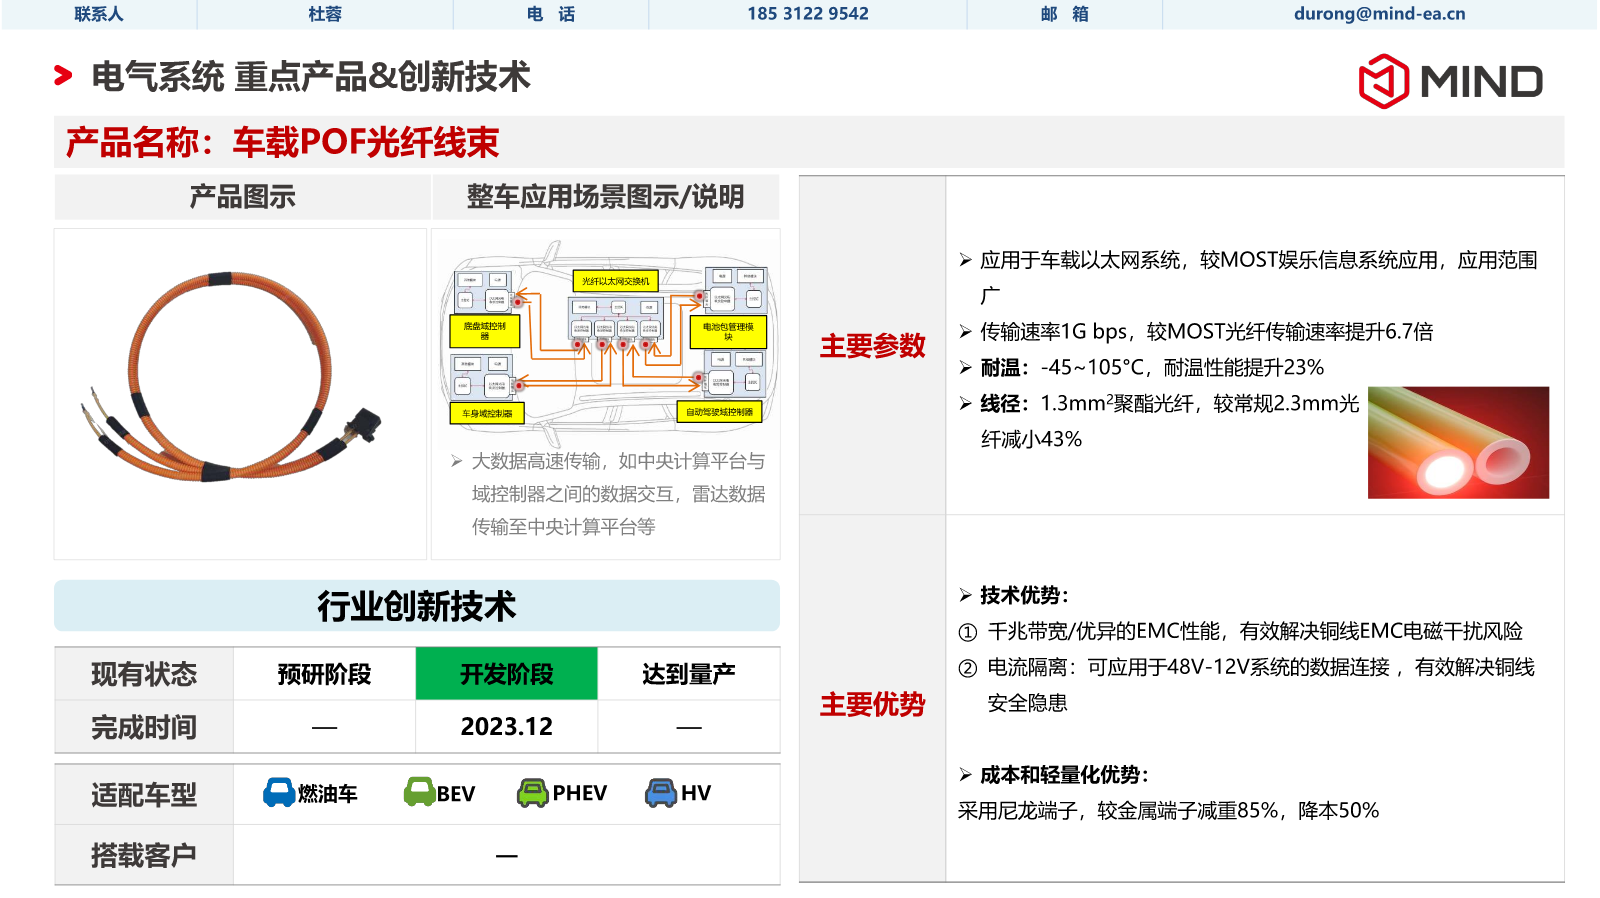The image size is (1600, 898).
Task: Click the phone number 185 3122 9542
Action: (807, 14)
